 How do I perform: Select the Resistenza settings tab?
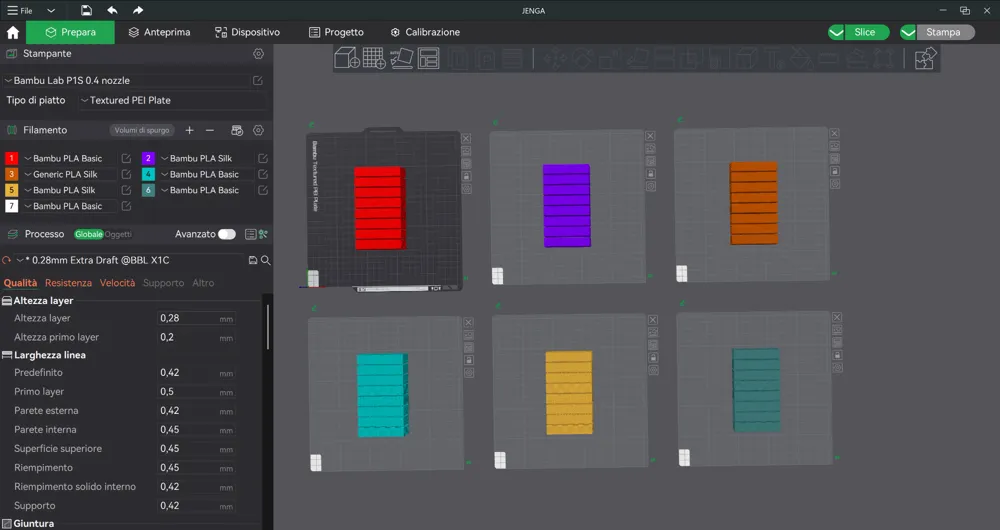[x=68, y=283]
